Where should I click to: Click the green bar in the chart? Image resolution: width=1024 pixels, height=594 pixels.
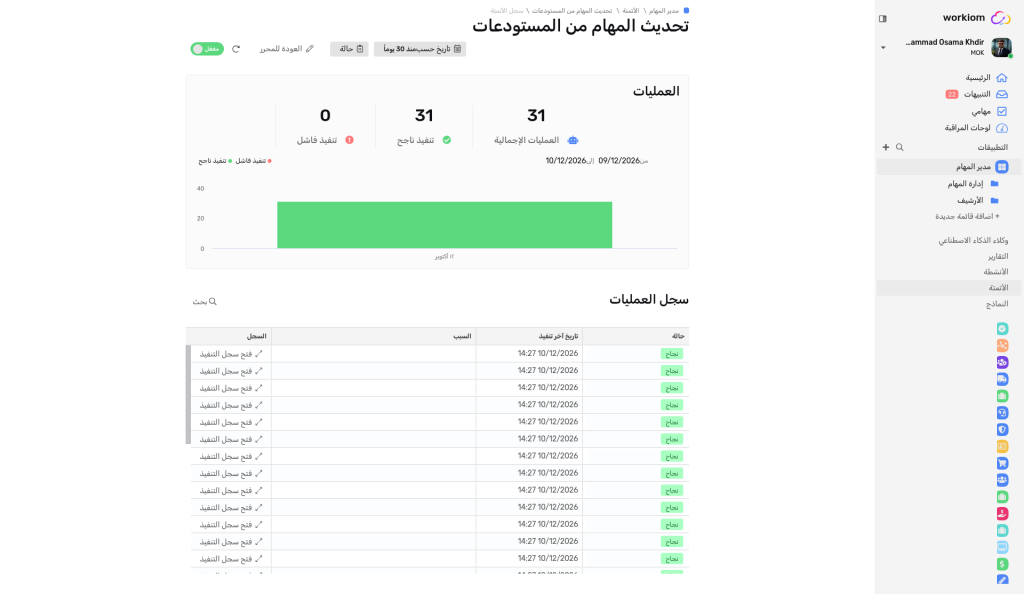(445, 225)
